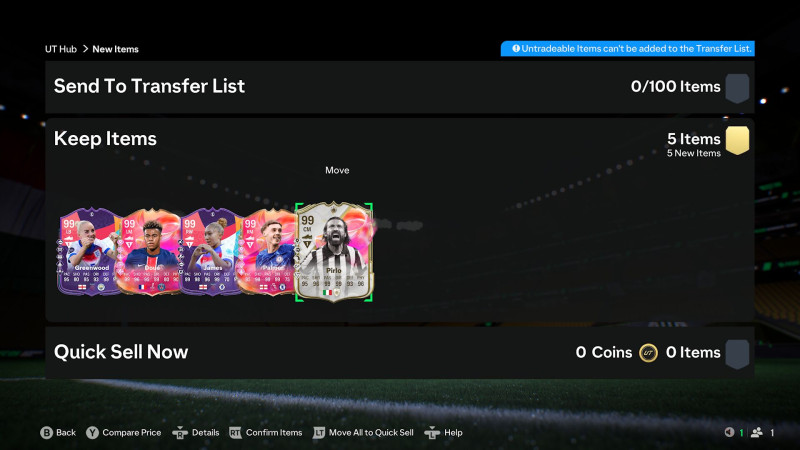
Task: Click the LT Move All icon
Action: pyautogui.click(x=319, y=433)
